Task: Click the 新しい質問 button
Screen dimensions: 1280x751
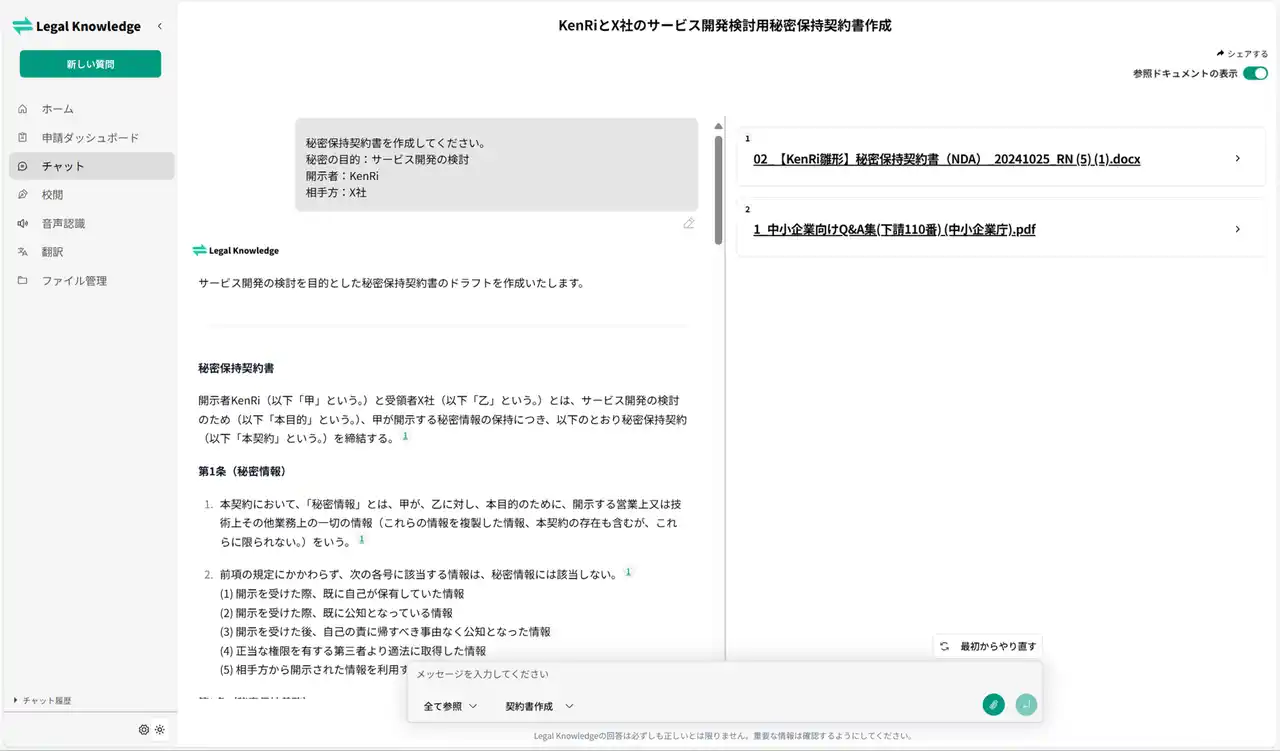Action: [90, 64]
